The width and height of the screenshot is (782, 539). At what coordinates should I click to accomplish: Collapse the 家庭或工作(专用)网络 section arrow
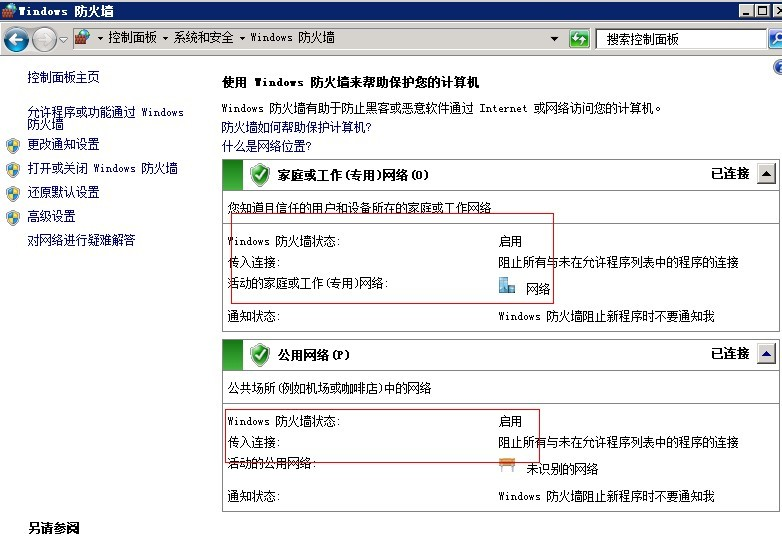click(765, 174)
